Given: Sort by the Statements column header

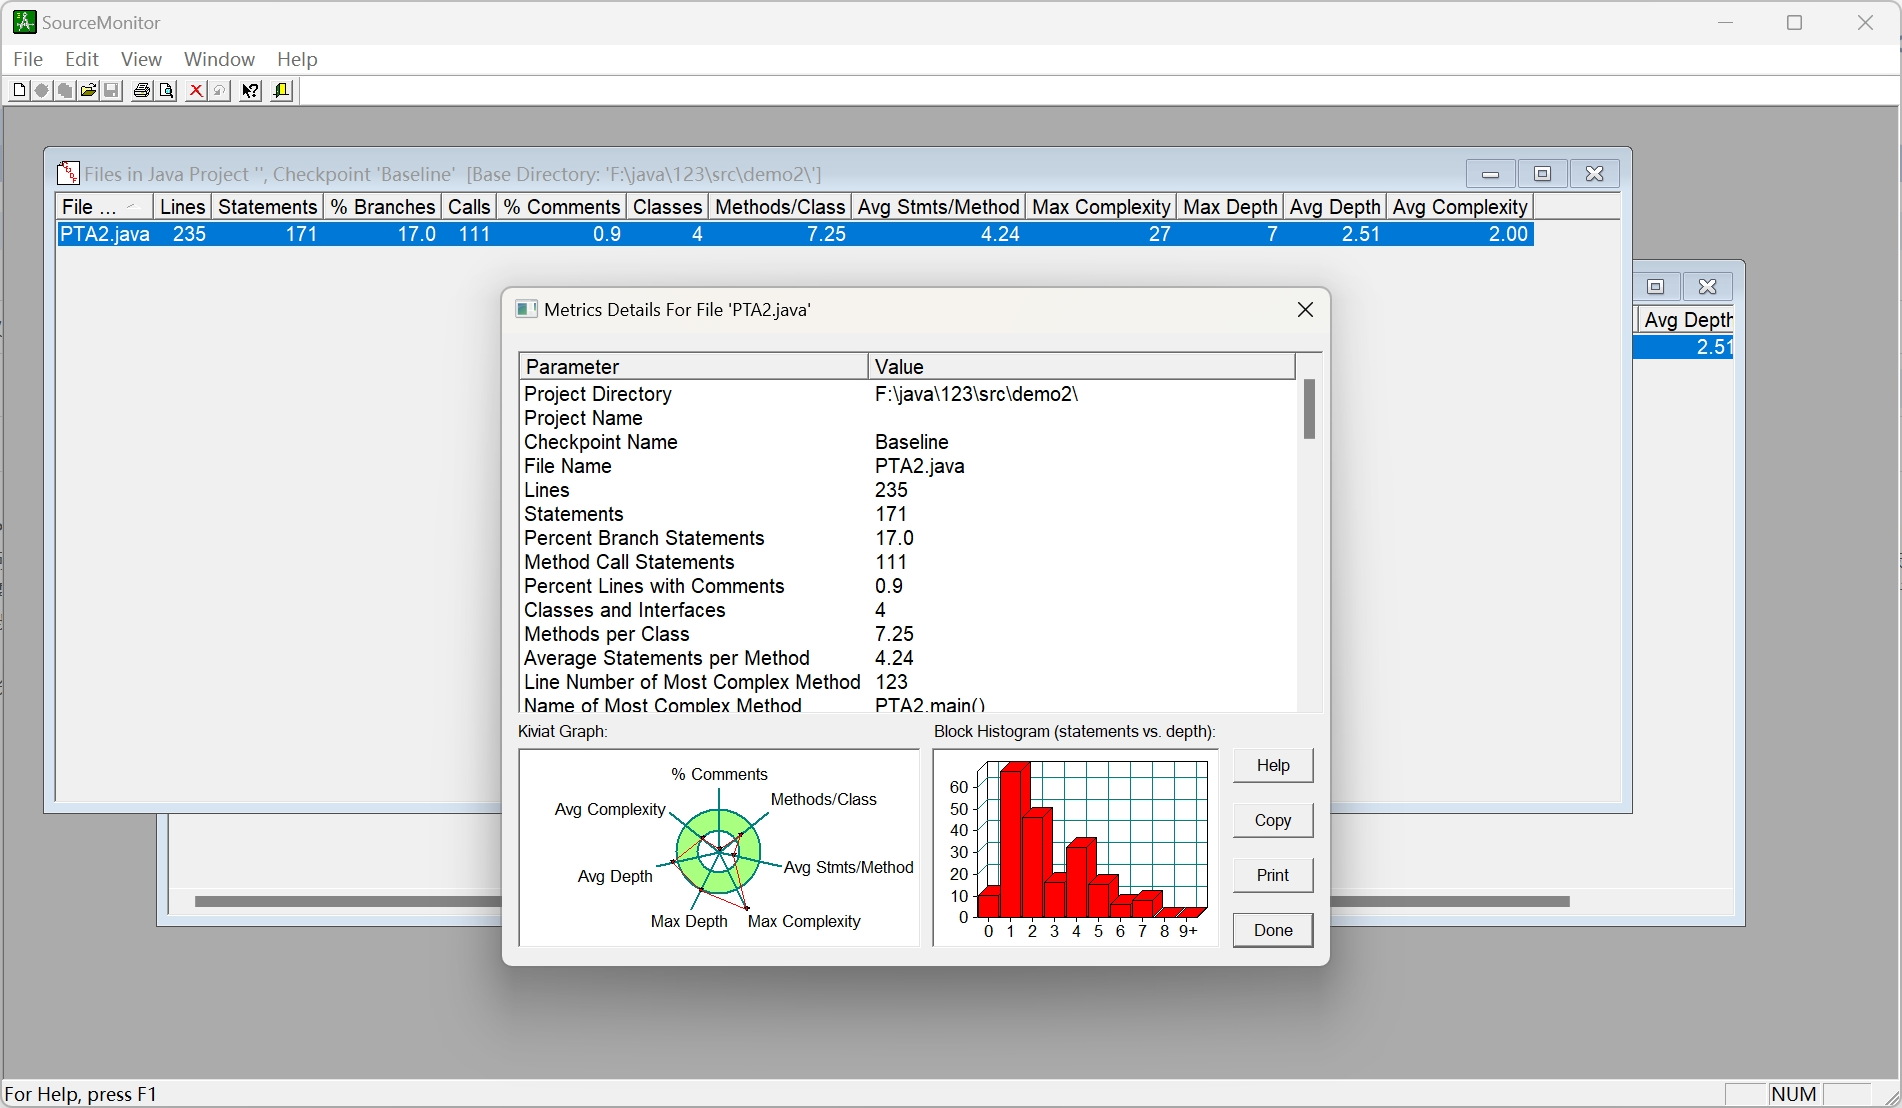Looking at the screenshot, I should point(267,207).
